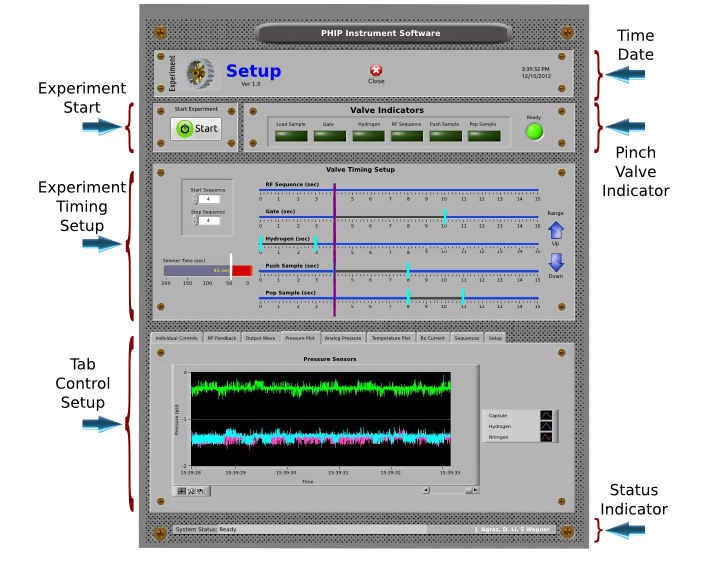Switch to the Output Wave tab
This screenshot has width=705, height=564.
pyautogui.click(x=260, y=338)
